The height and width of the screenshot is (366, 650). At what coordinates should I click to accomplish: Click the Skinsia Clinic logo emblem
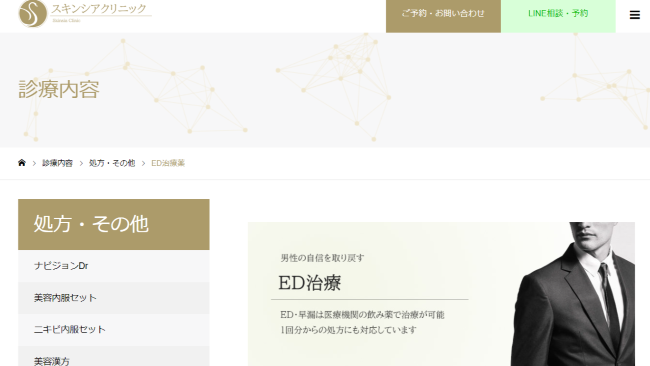point(33,14)
